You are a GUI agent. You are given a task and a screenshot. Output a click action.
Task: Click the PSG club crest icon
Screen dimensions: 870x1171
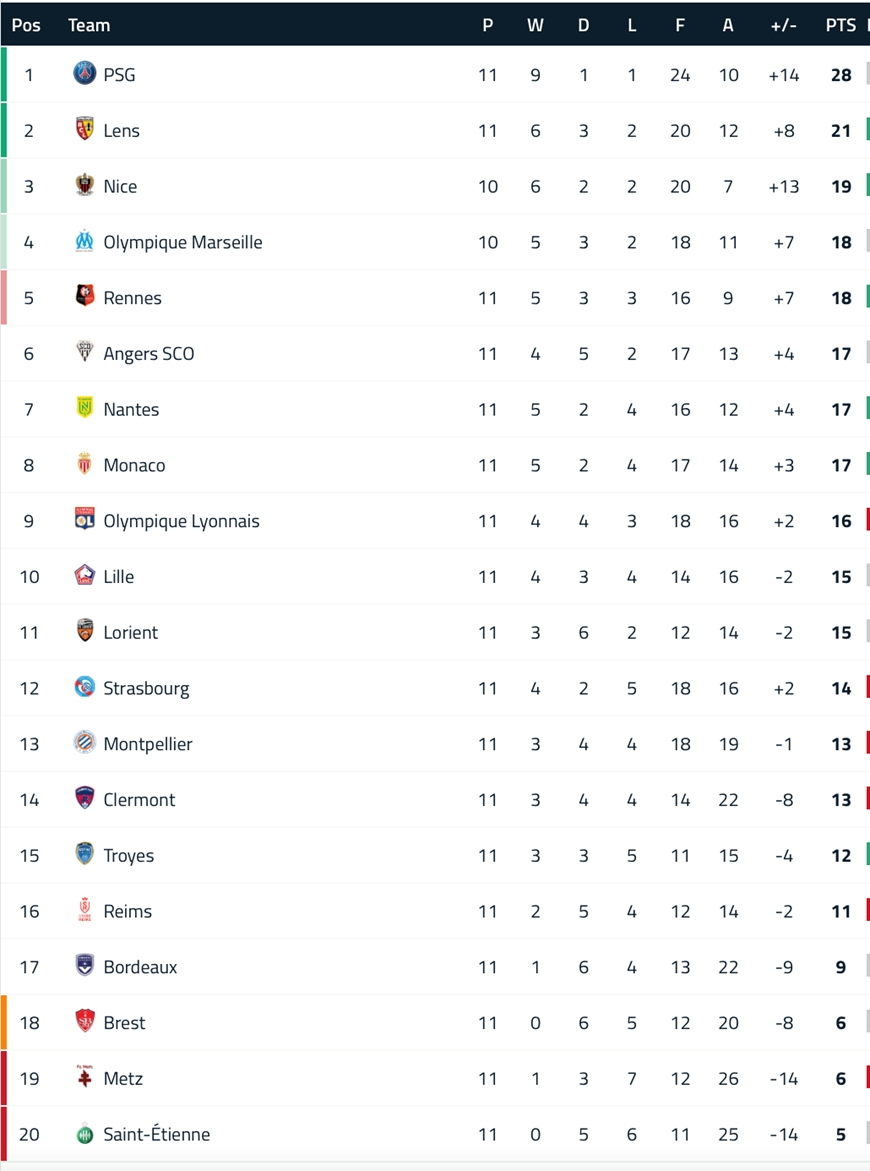pos(84,73)
